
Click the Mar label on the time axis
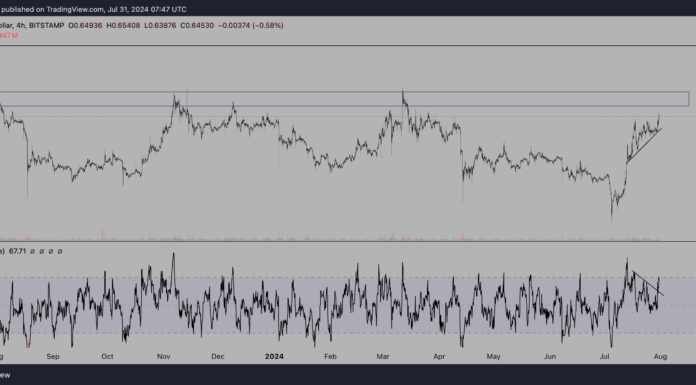click(383, 356)
